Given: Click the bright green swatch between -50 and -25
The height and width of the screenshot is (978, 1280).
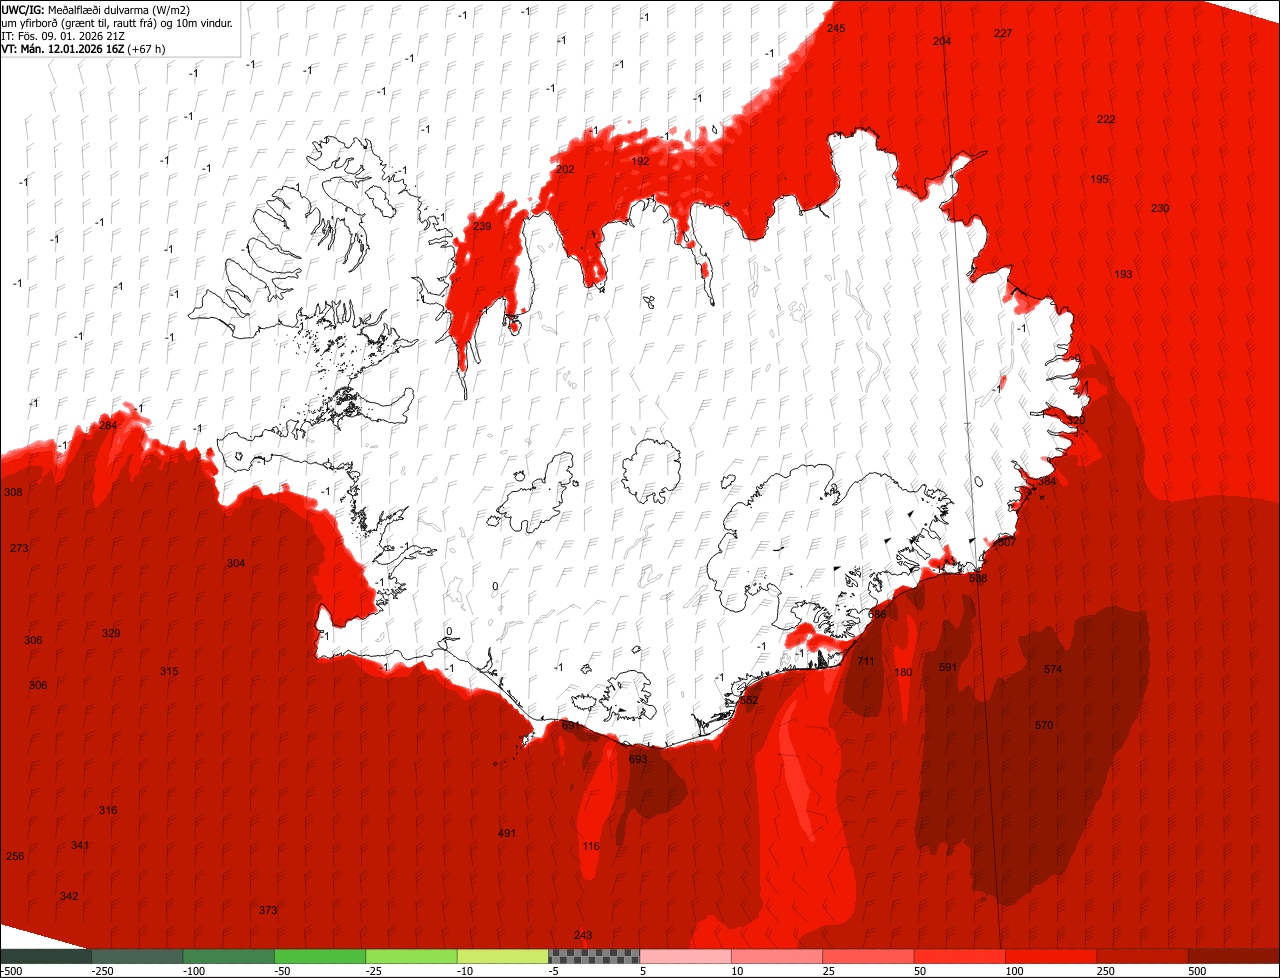Looking at the screenshot, I should 320,956.
